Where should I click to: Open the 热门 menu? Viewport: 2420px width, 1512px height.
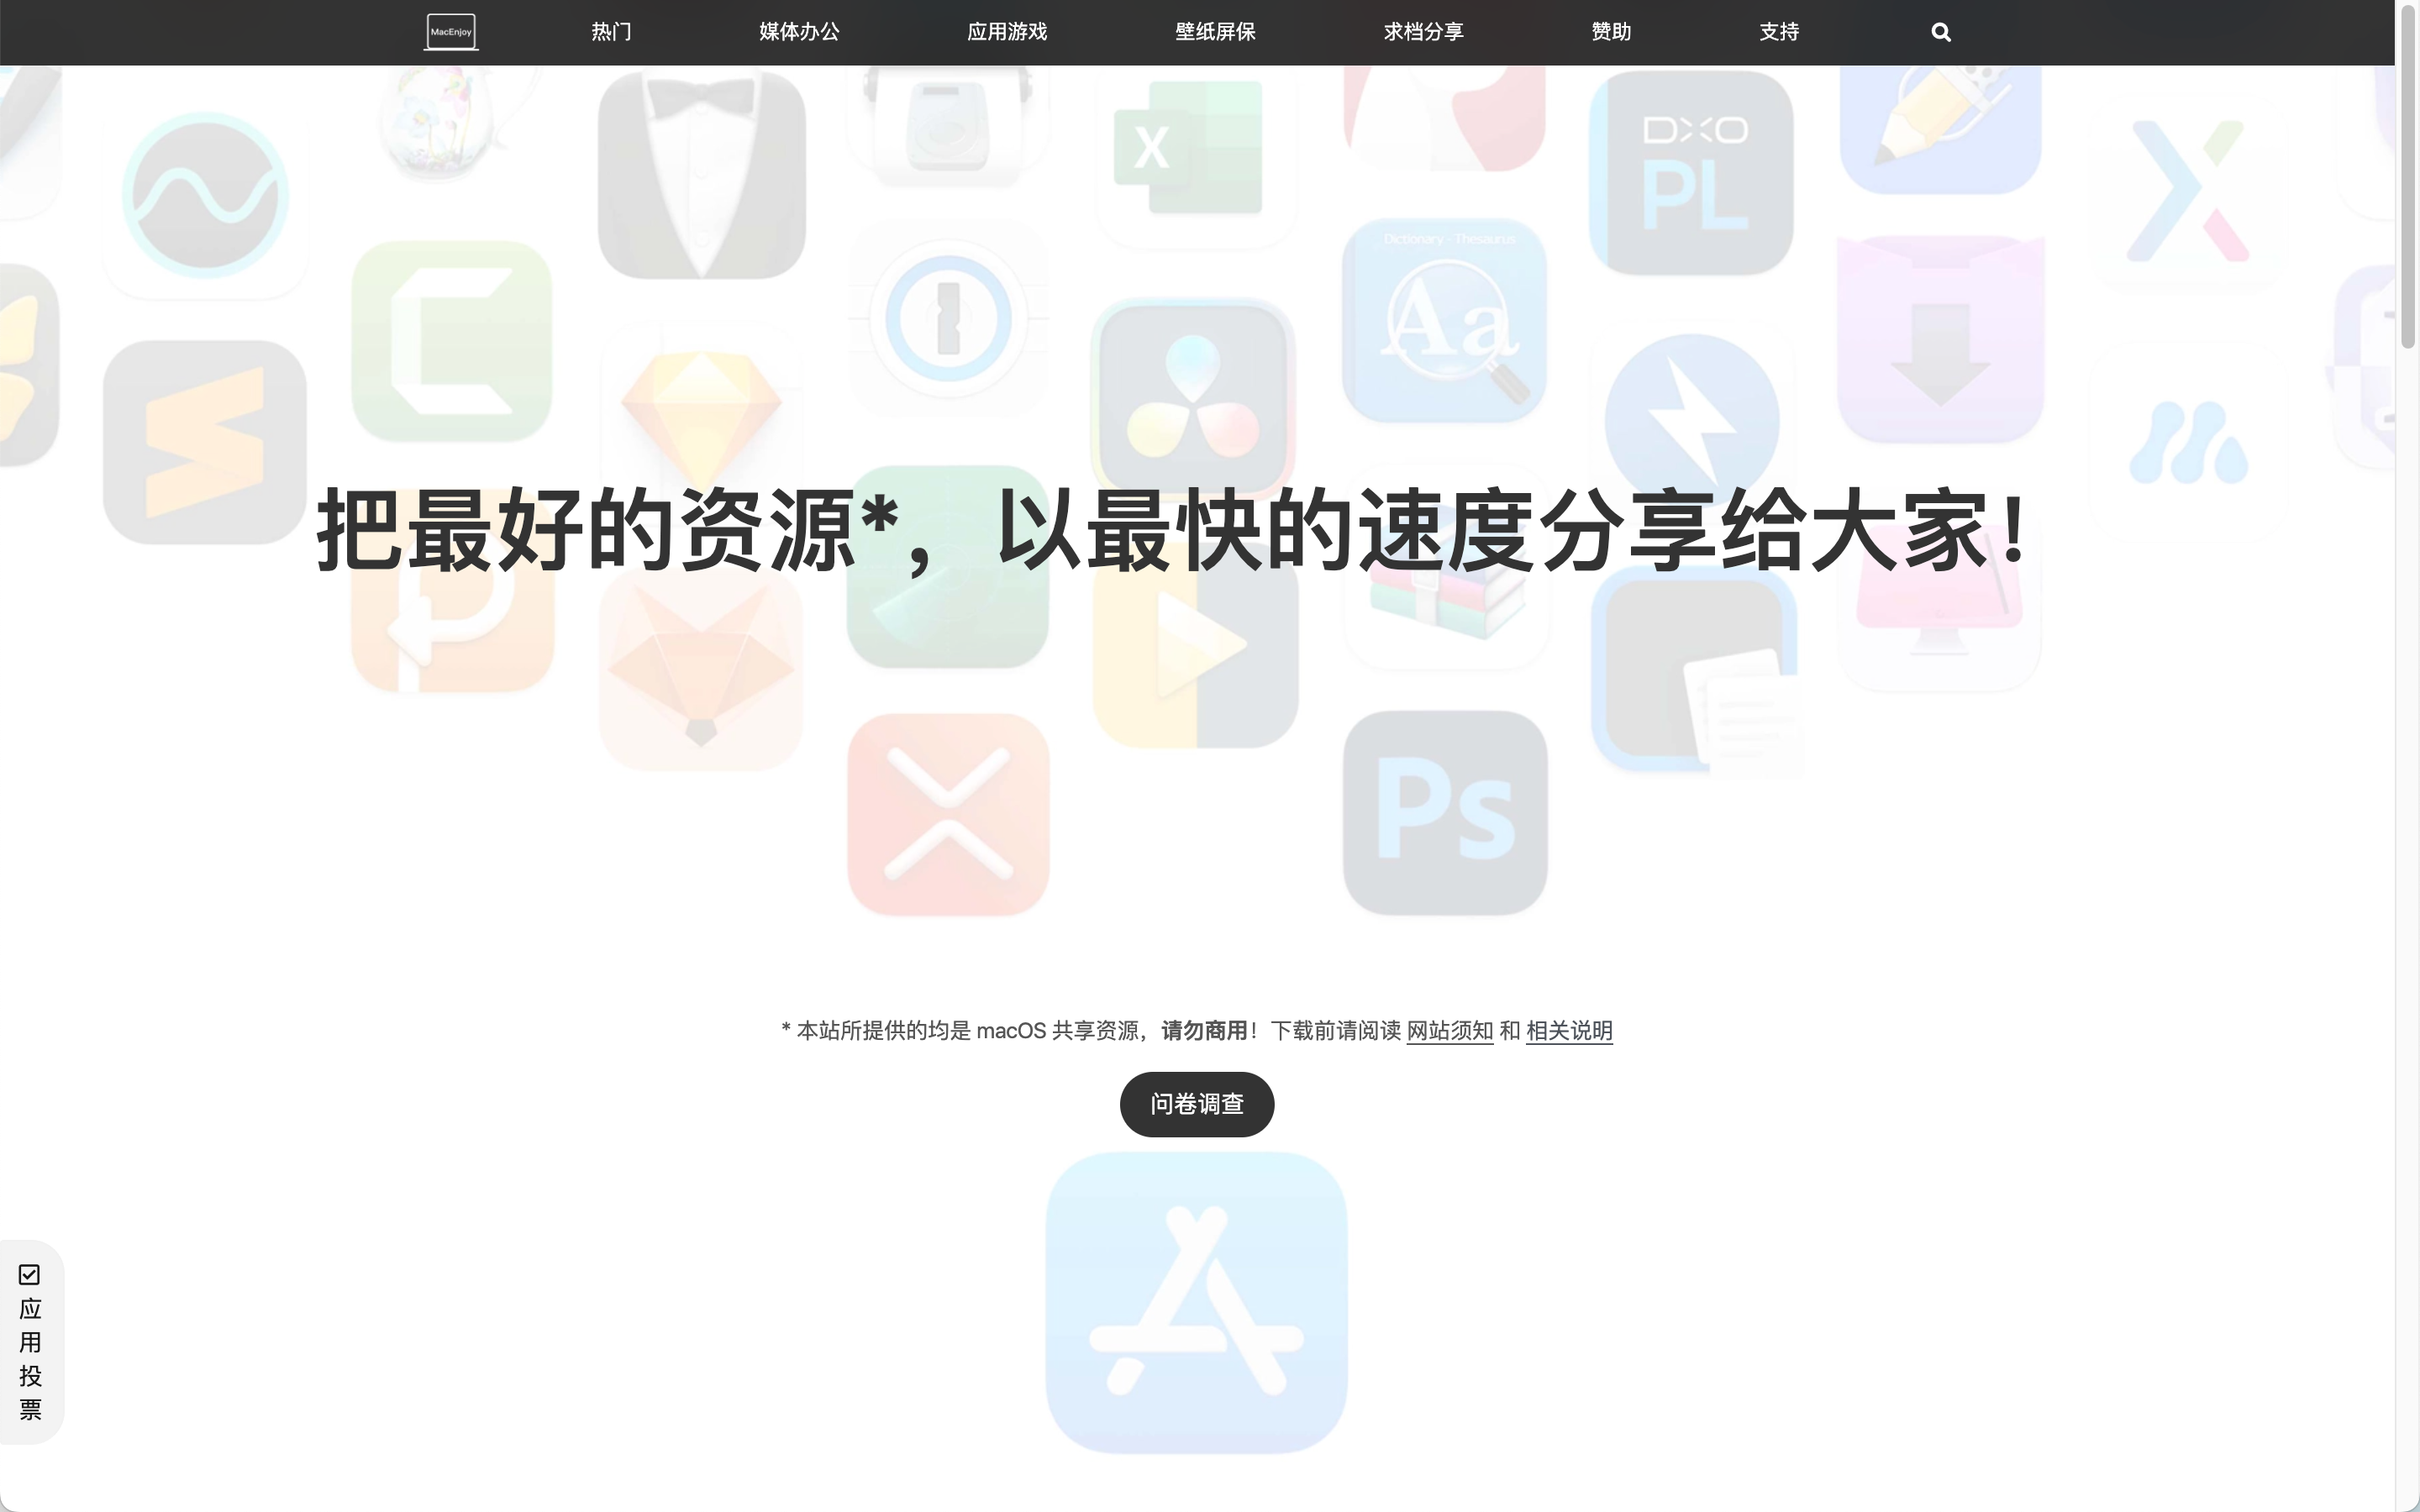pyautogui.click(x=611, y=32)
